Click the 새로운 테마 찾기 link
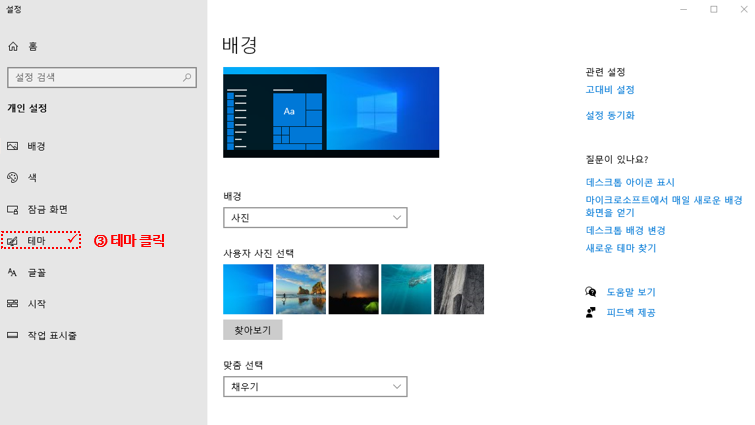 (621, 248)
